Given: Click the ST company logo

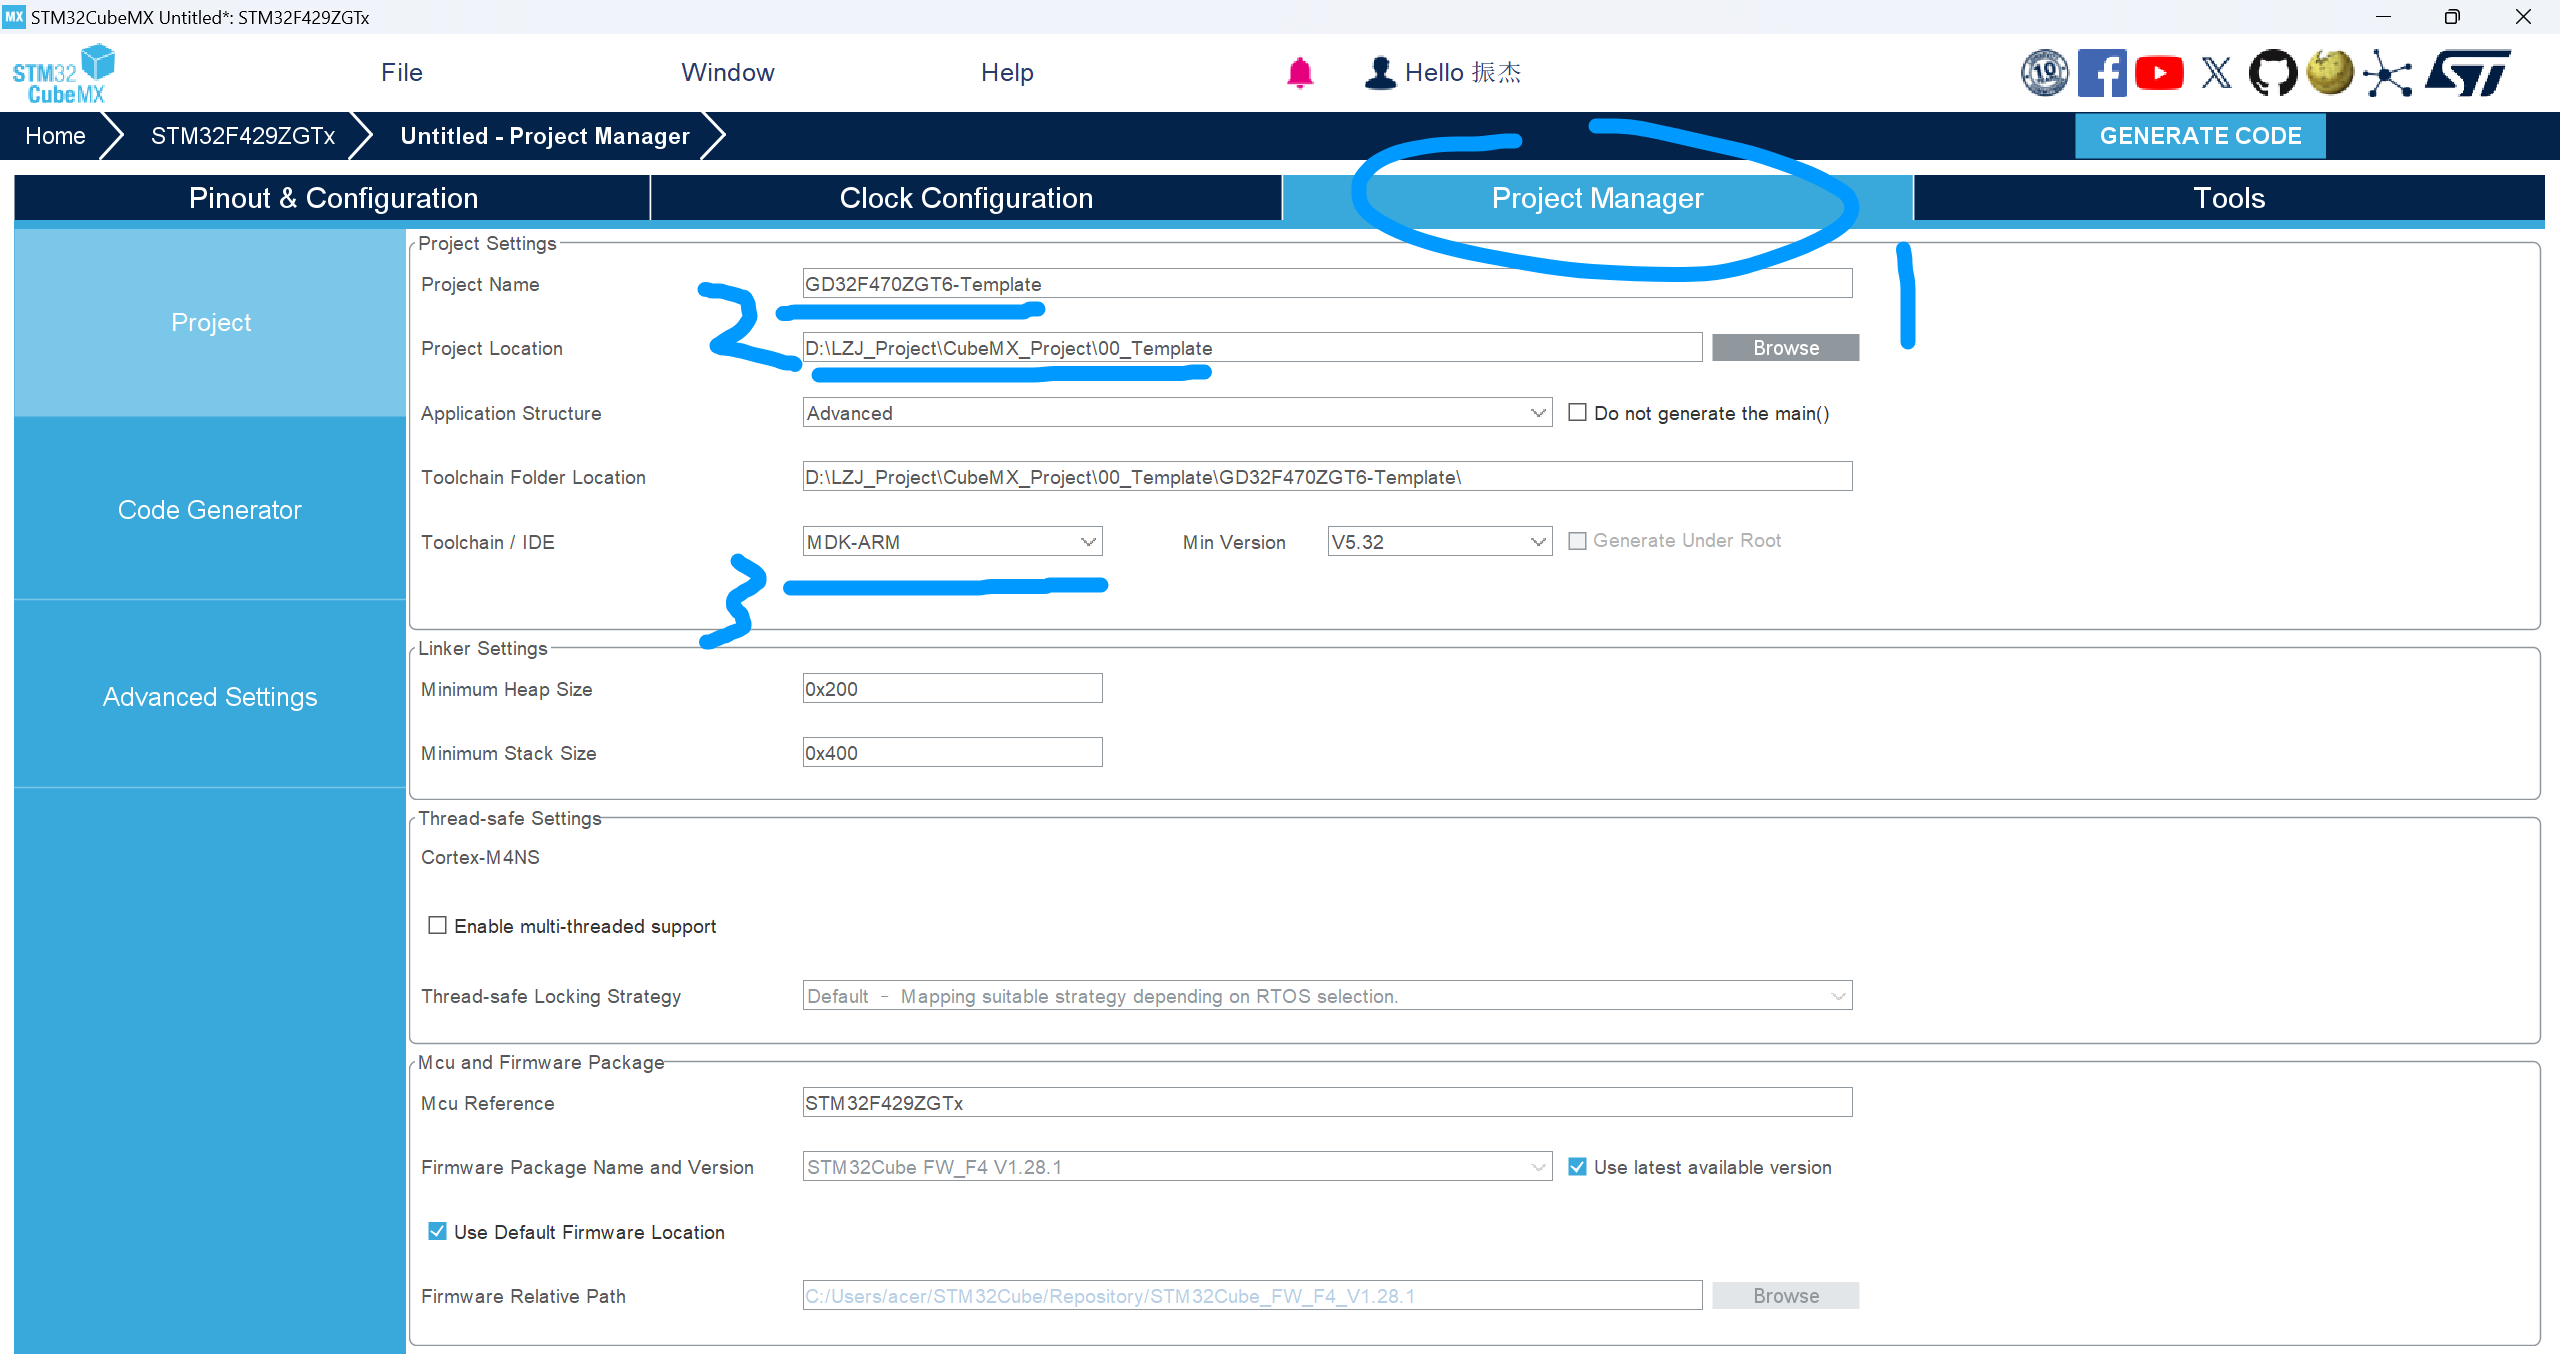Looking at the screenshot, I should 2468,73.
